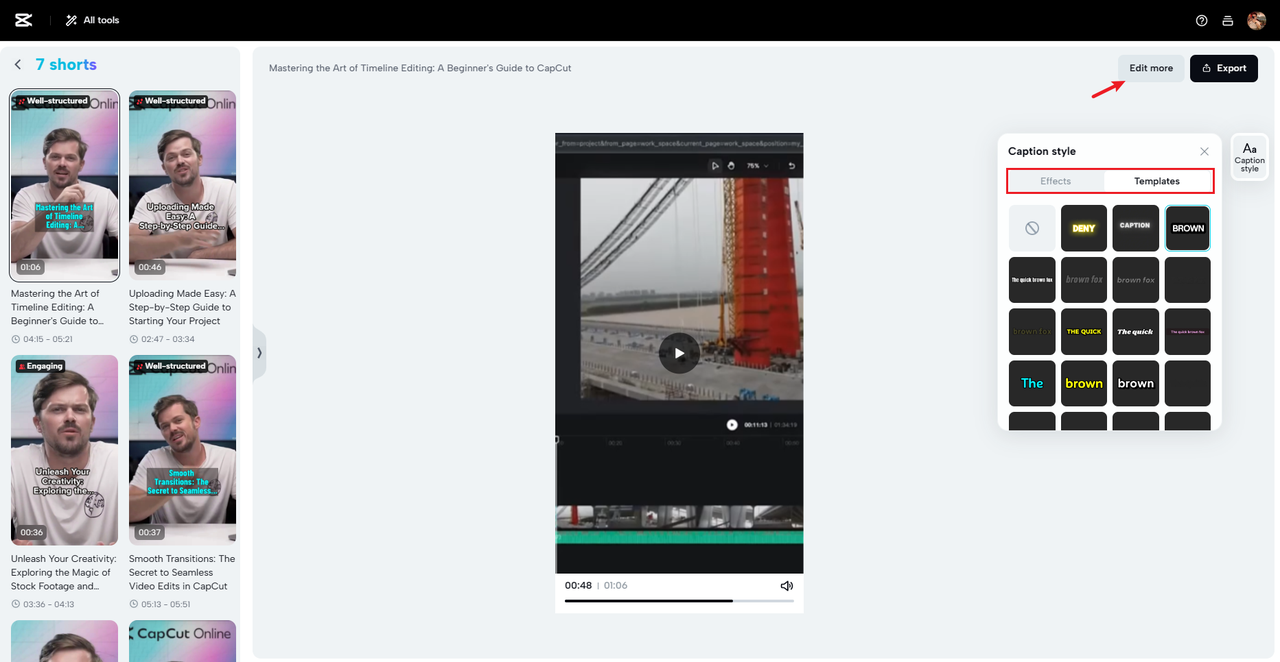Mute the preview with the speaker icon

[x=786, y=585]
